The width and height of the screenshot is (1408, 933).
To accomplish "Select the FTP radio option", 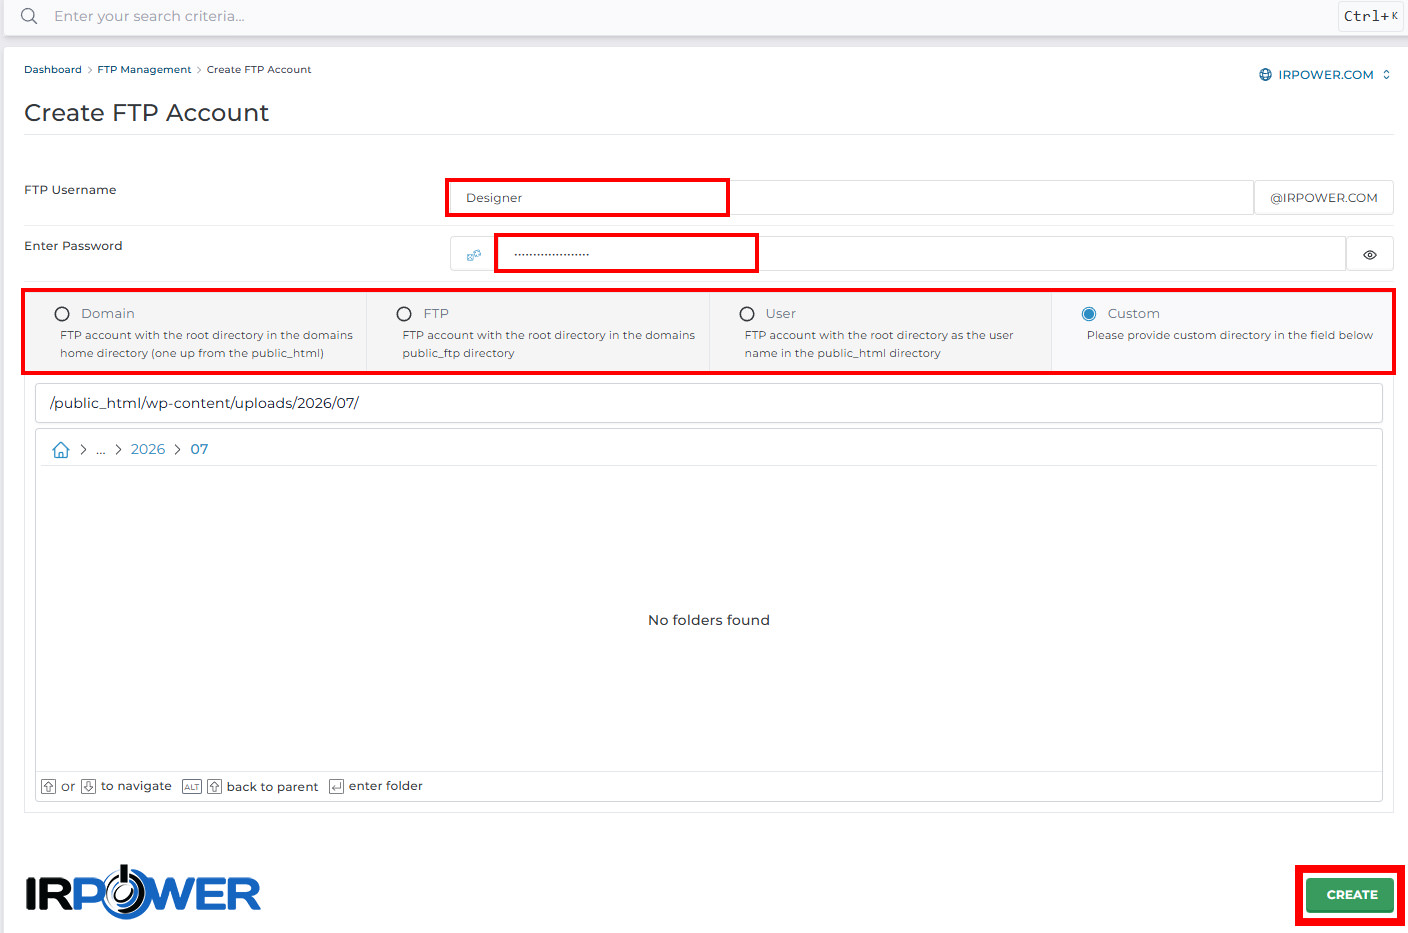I will click(x=404, y=314).
